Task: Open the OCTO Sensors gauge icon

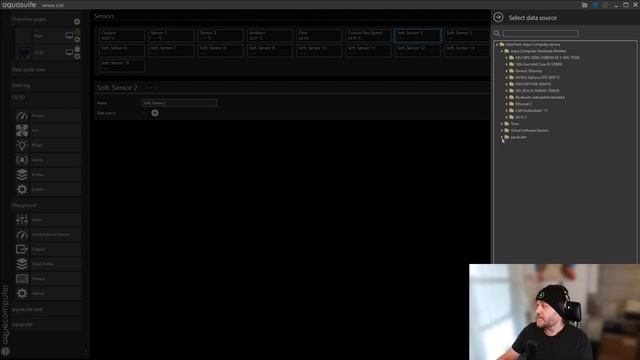Action: tap(22, 116)
